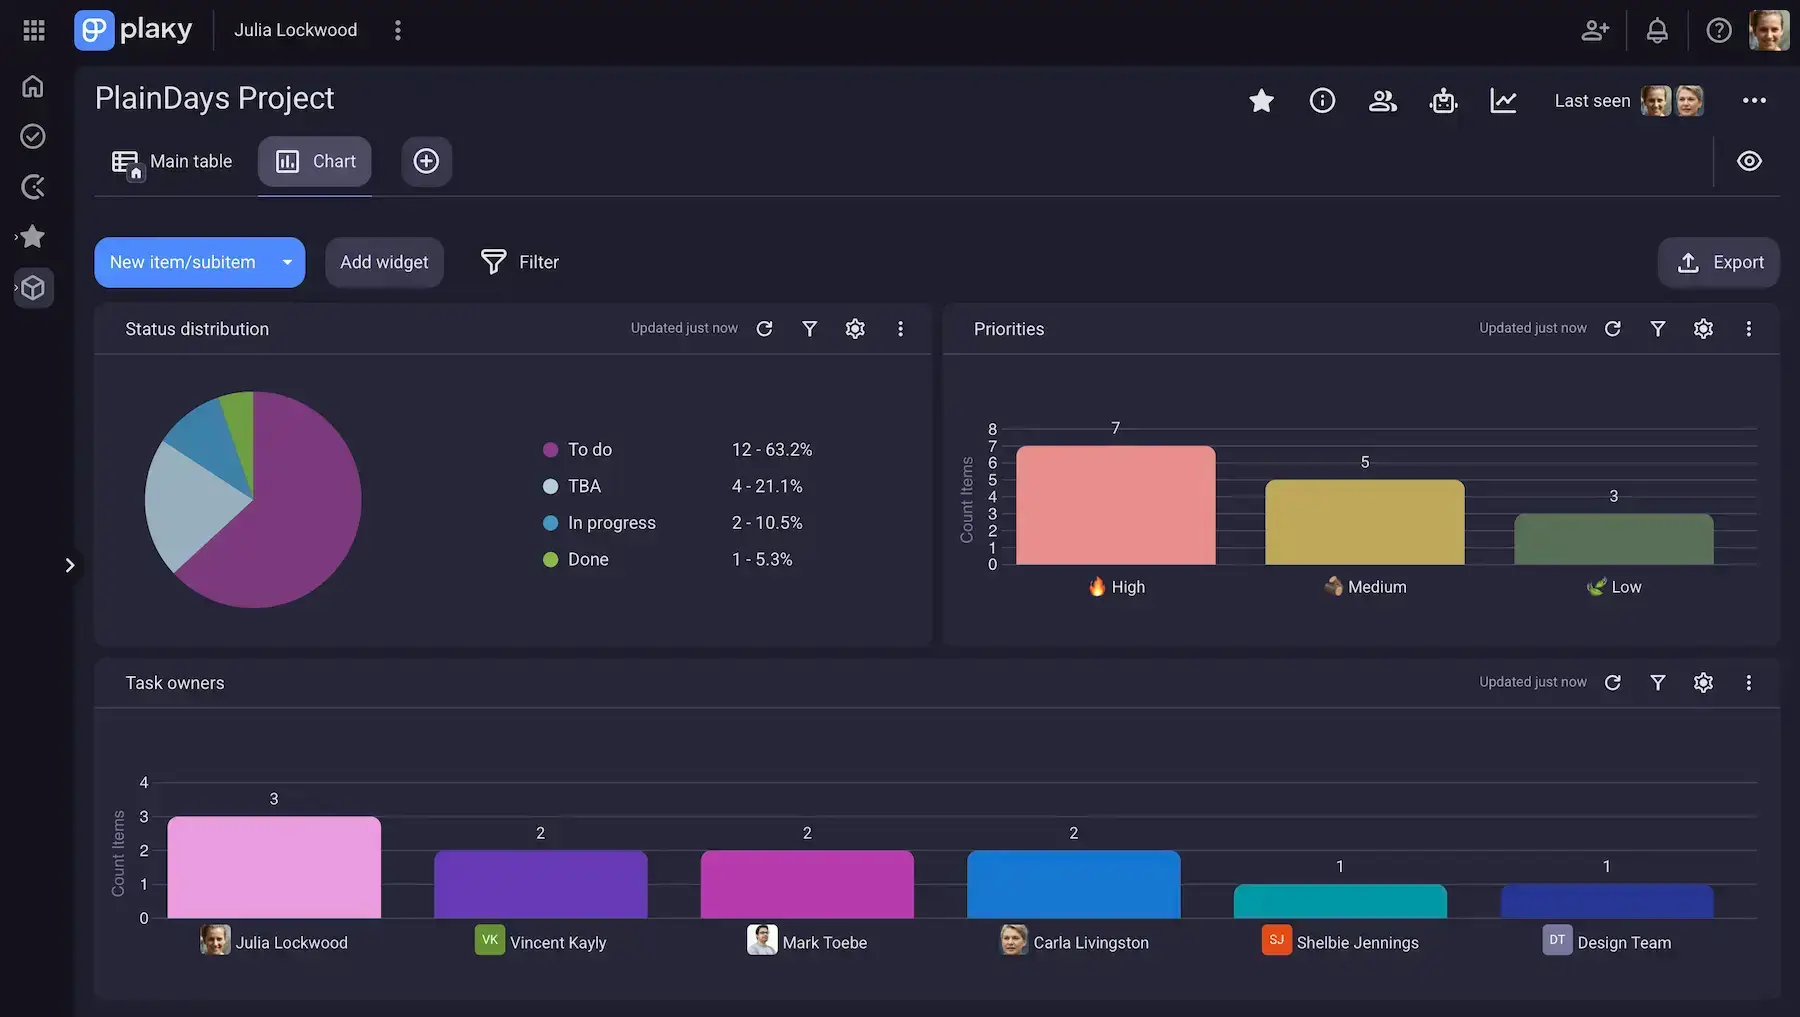Click the Carla Livingston label
The image size is (1800, 1017).
click(x=1074, y=942)
